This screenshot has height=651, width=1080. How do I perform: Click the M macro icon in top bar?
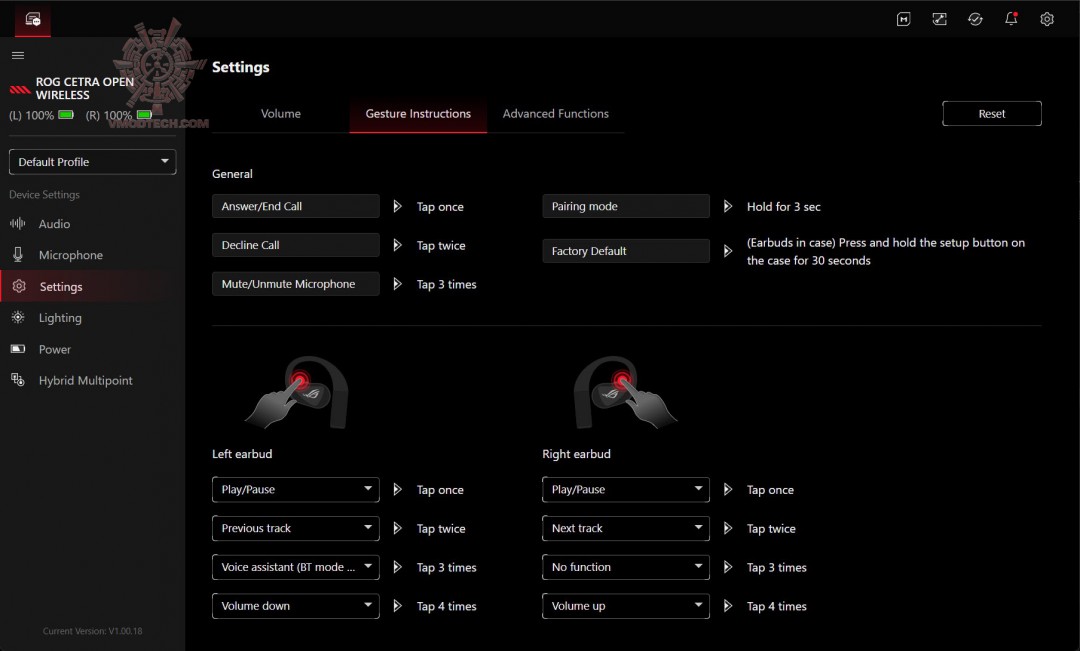[903, 19]
